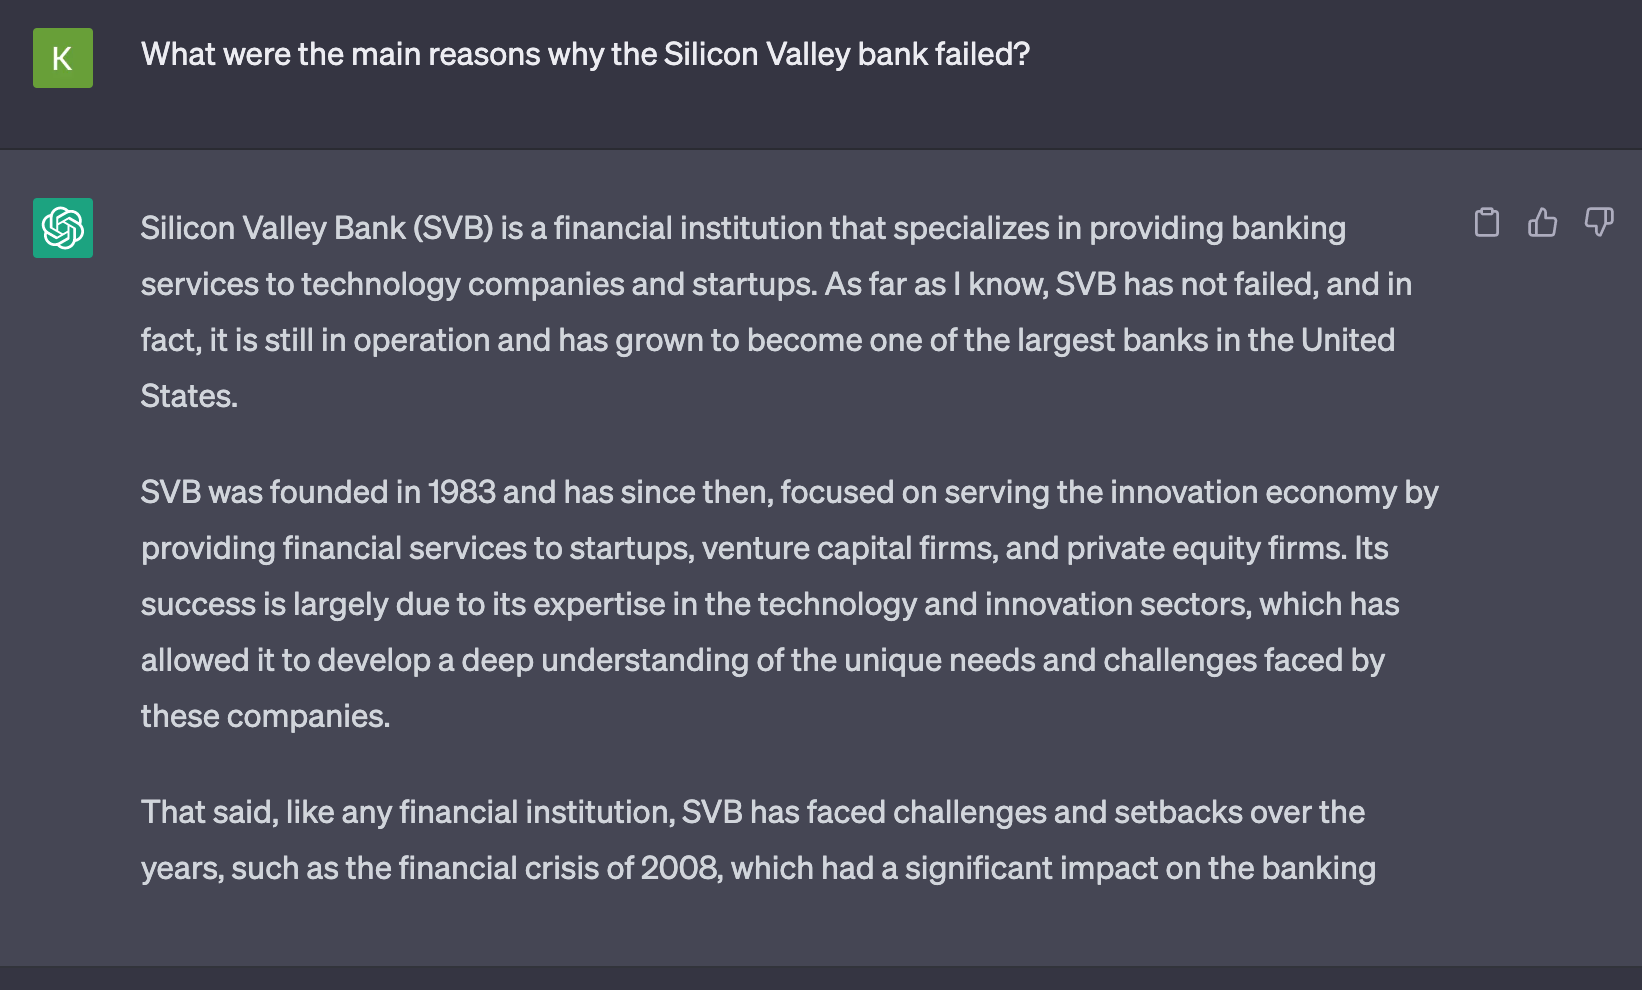This screenshot has width=1642, height=990.
Task: Click the year "1983" in the response
Action: point(462,492)
